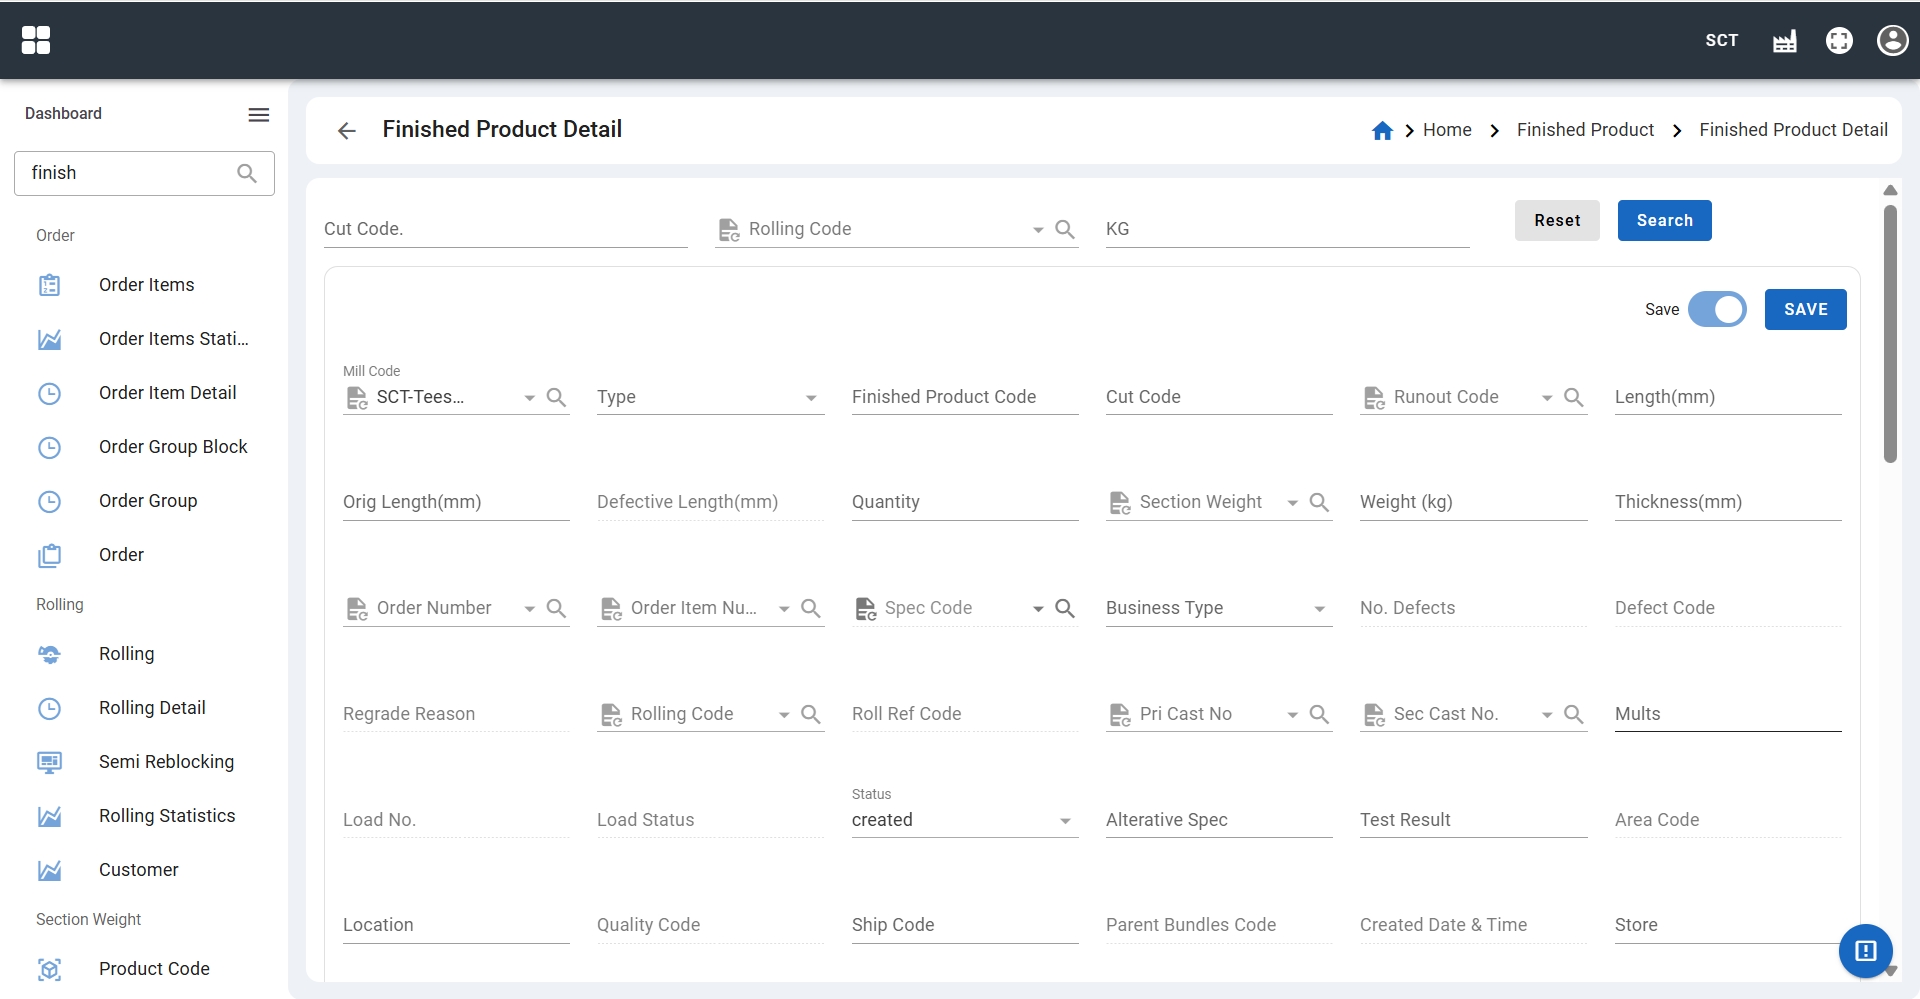Click SCT label in top bar
This screenshot has width=1920, height=999.
pyautogui.click(x=1721, y=40)
